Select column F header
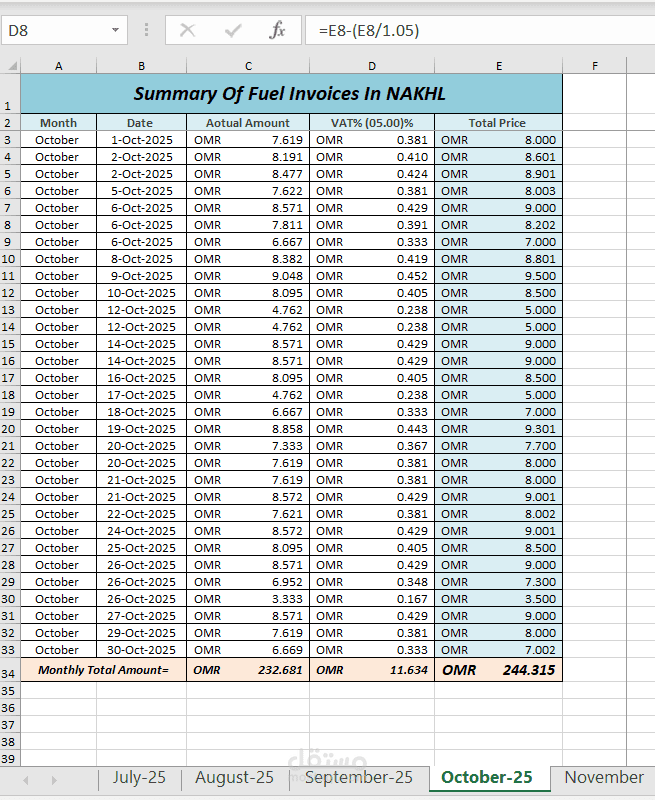 594,66
